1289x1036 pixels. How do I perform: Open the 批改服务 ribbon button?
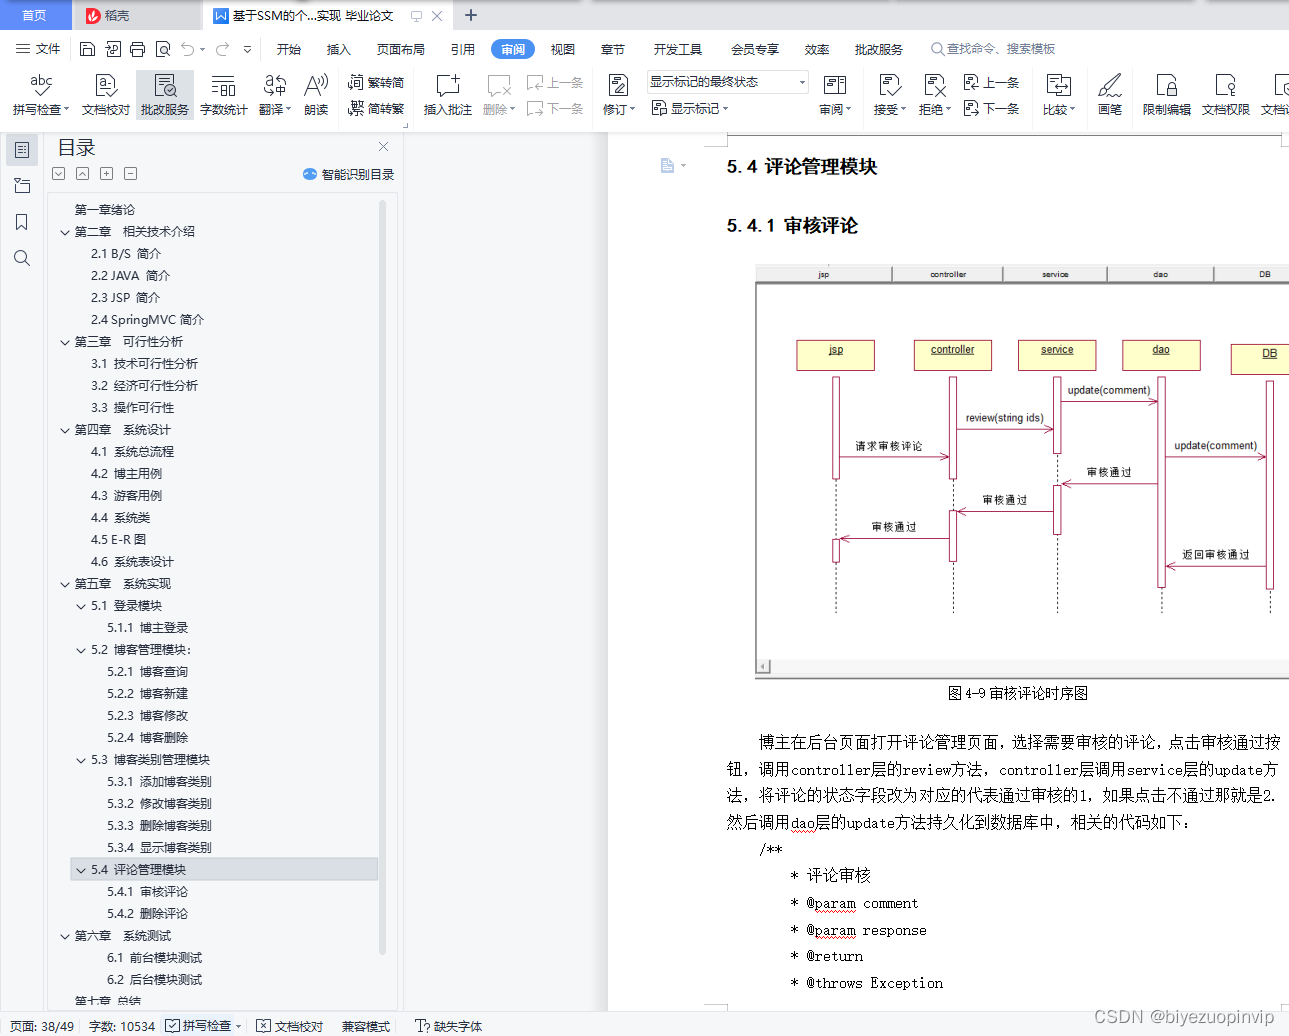tap(165, 94)
